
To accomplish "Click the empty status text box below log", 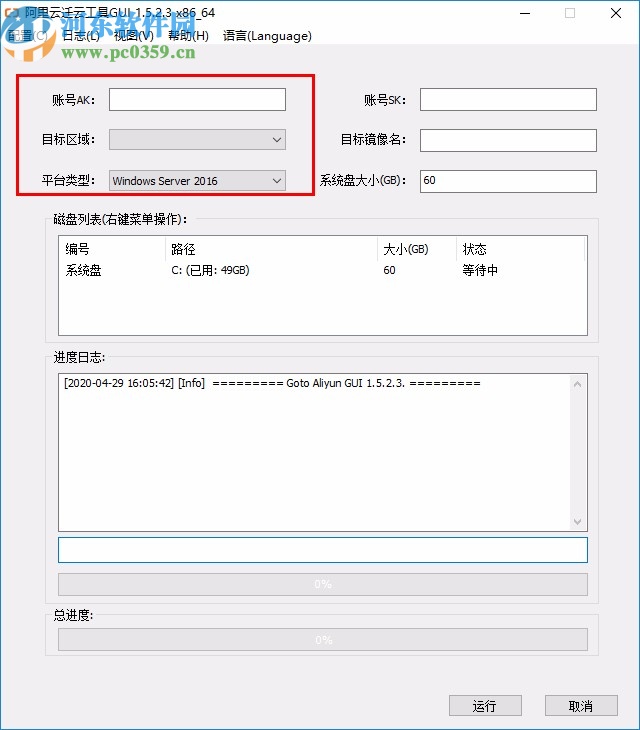I will [x=323, y=550].
